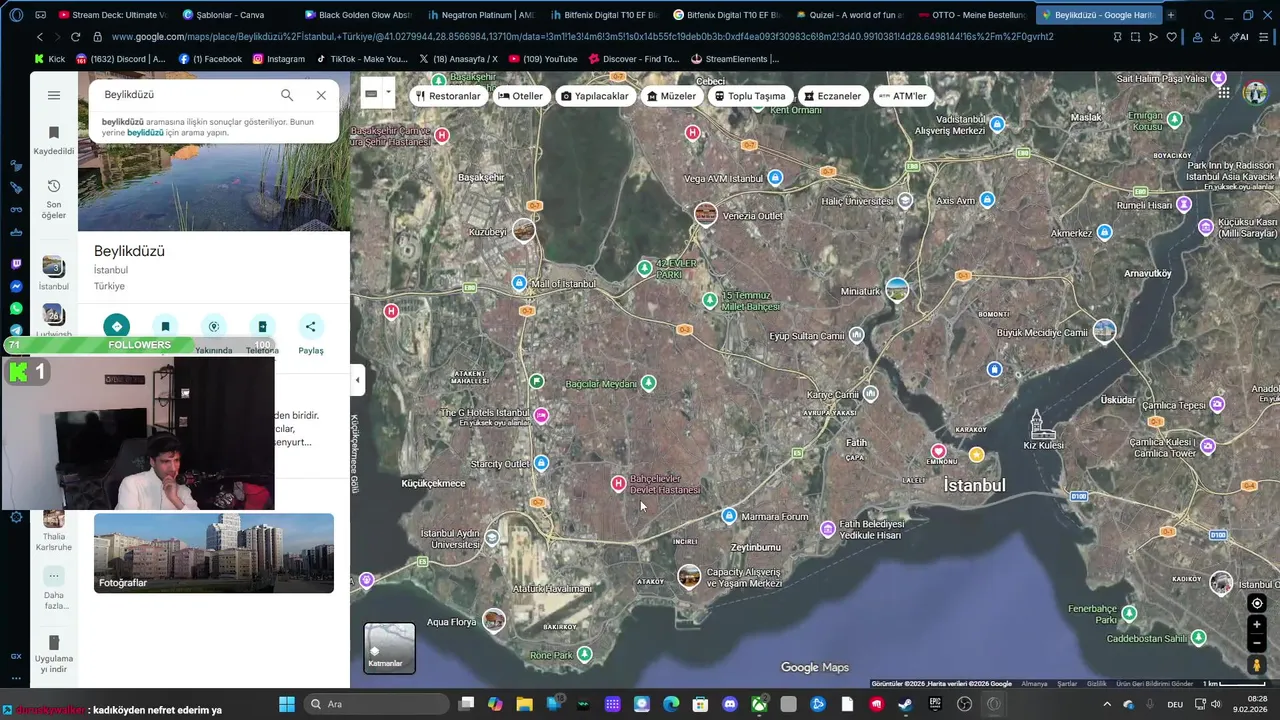Click the Mall of Istanbul map pin
Viewport: 1280px width, 720px height.
pyautogui.click(x=519, y=284)
